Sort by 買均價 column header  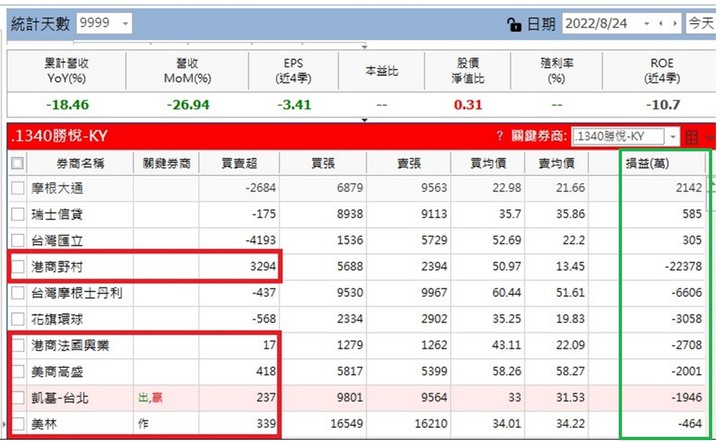pyautogui.click(x=488, y=163)
